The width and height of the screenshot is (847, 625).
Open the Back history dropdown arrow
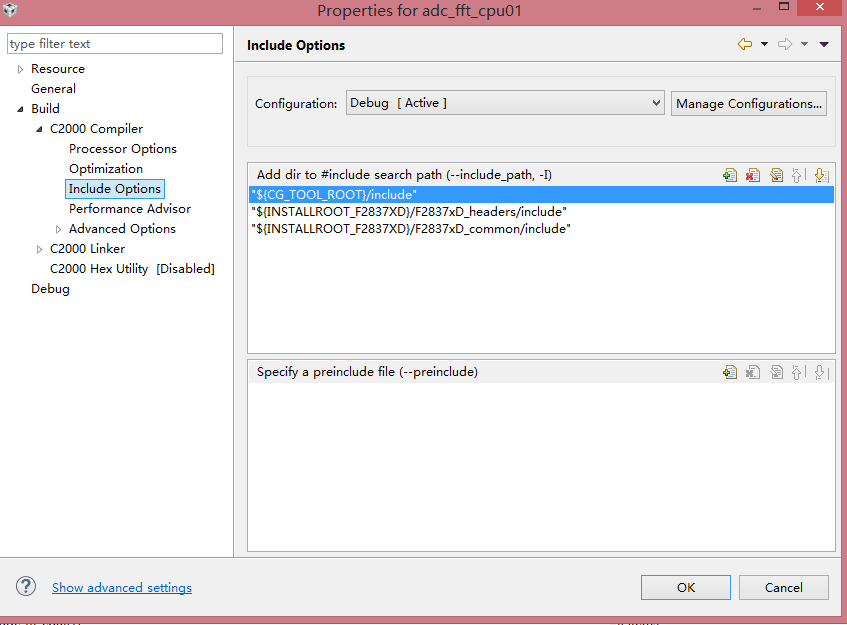(765, 44)
